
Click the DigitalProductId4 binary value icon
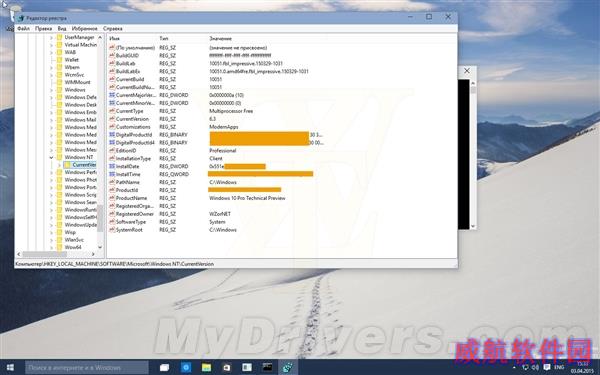point(112,142)
